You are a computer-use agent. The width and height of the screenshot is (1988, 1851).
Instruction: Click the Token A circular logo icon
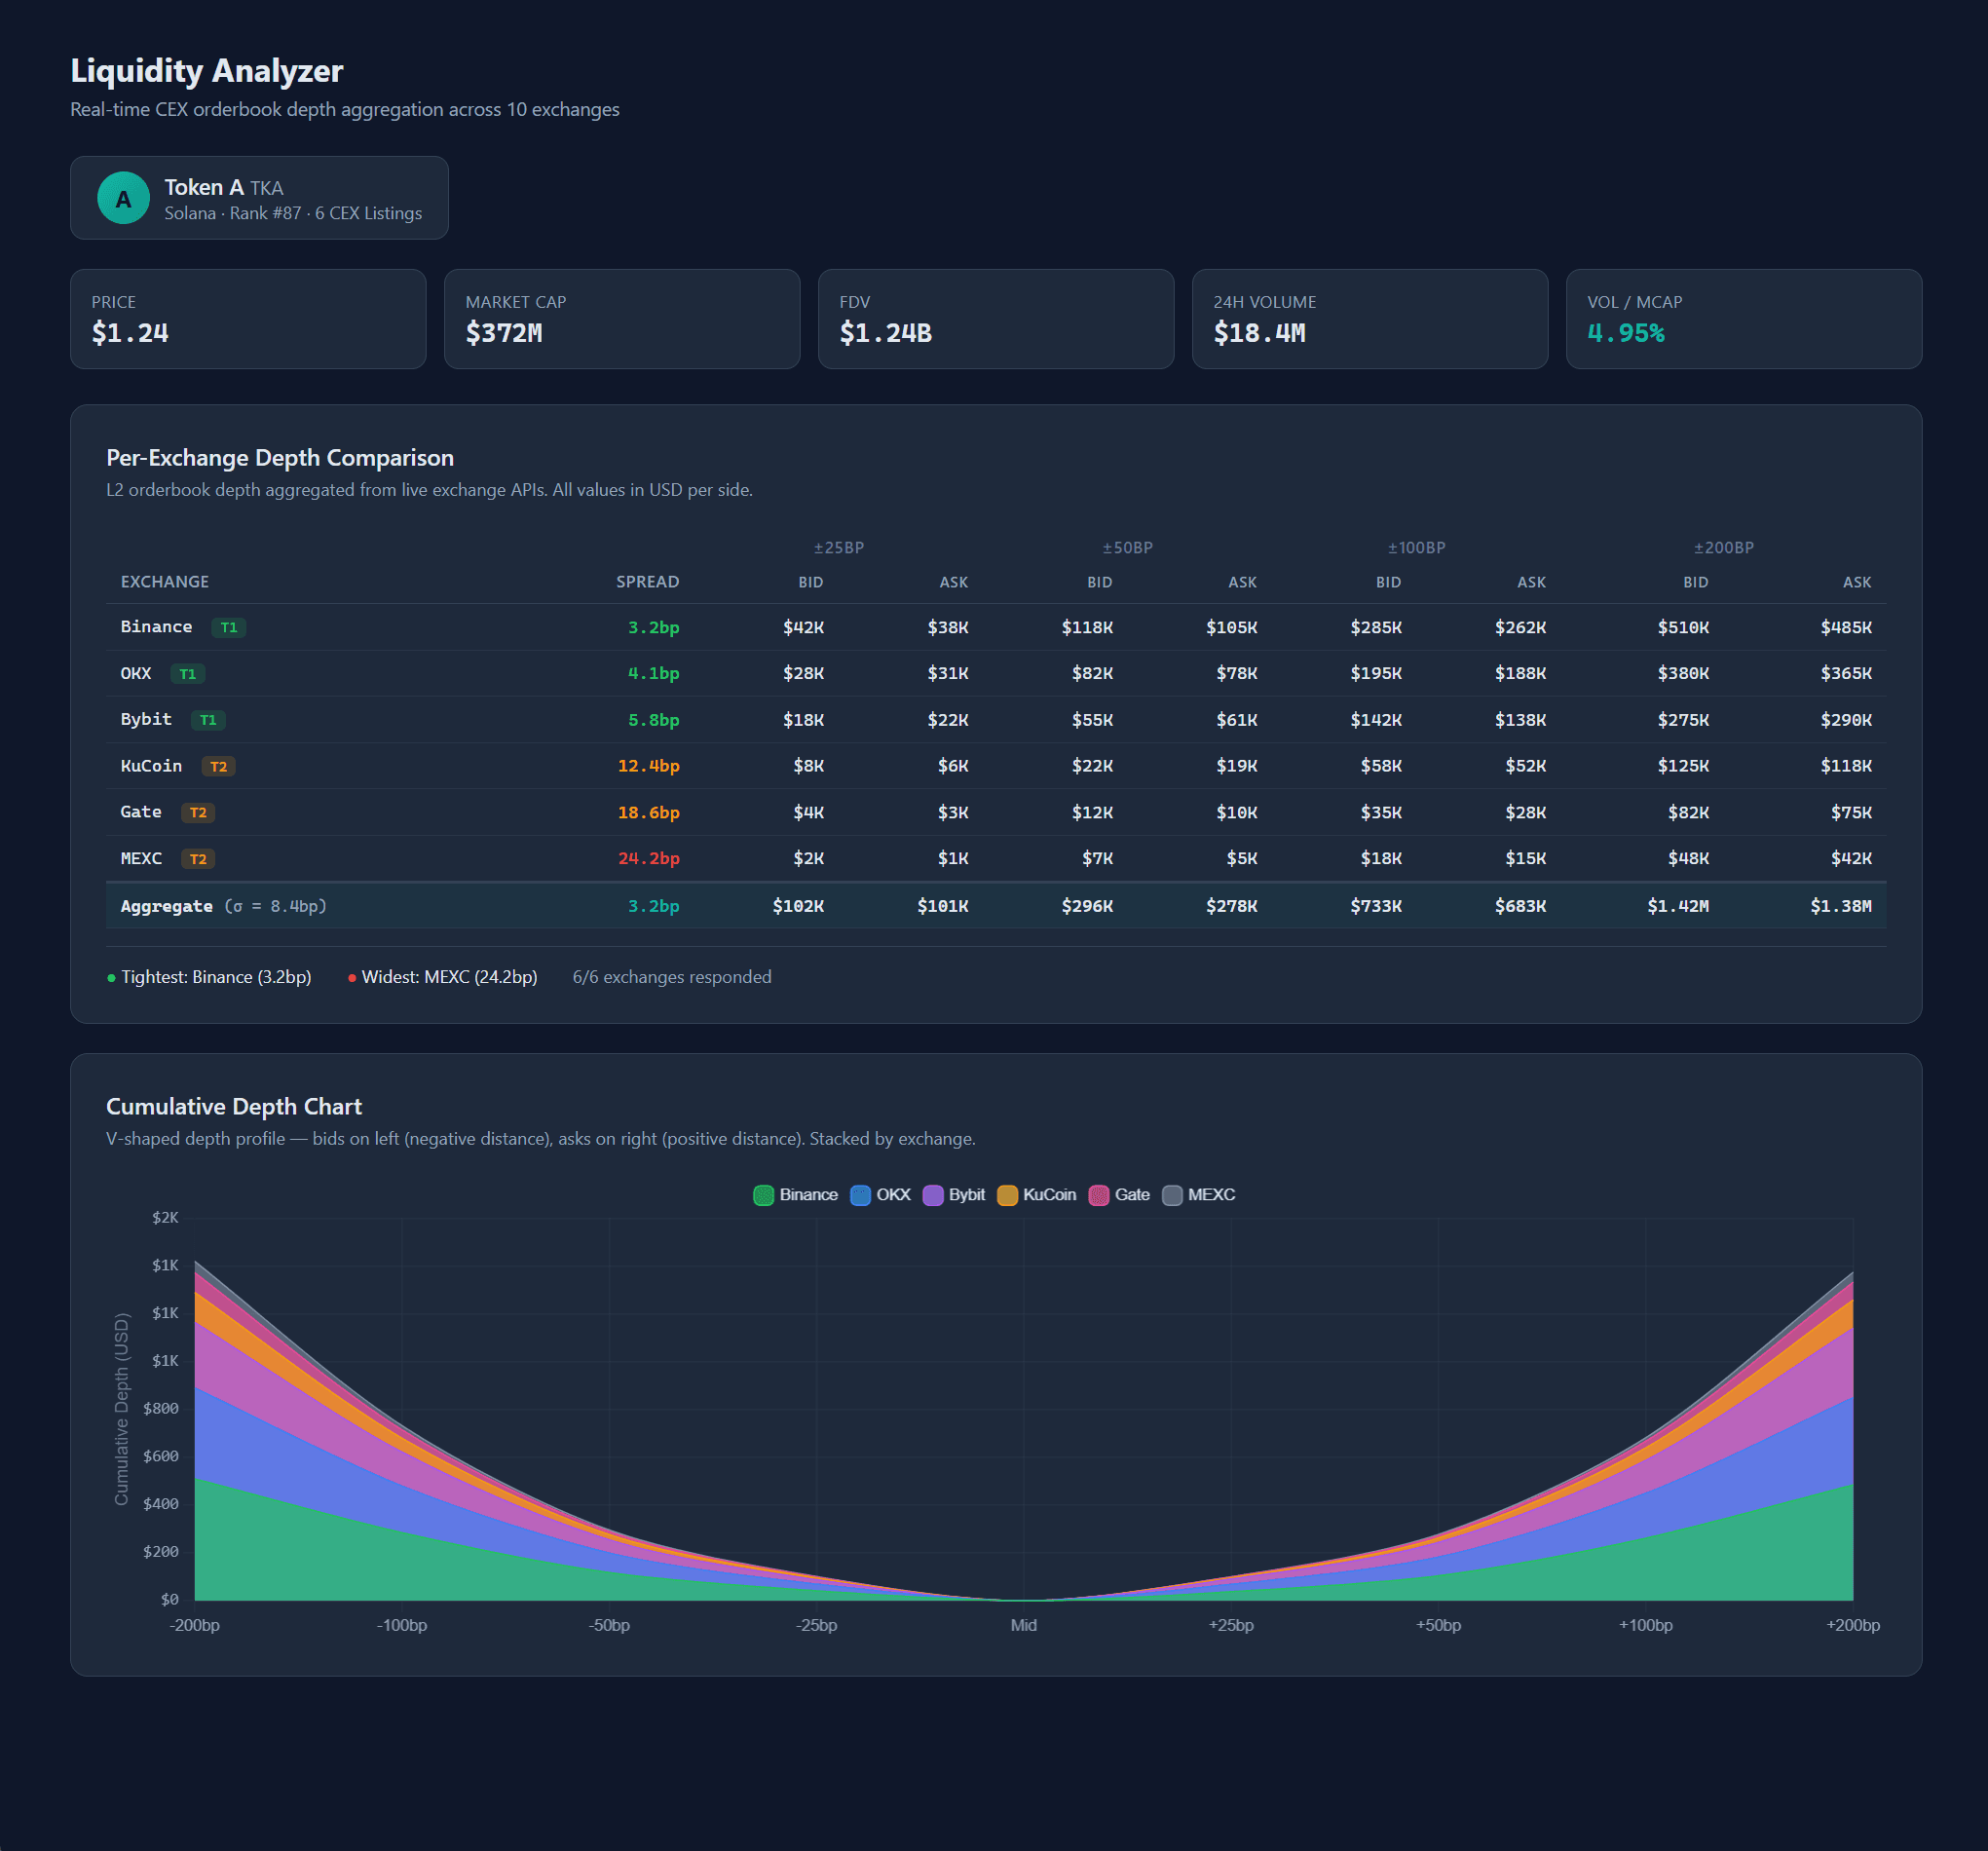click(123, 198)
